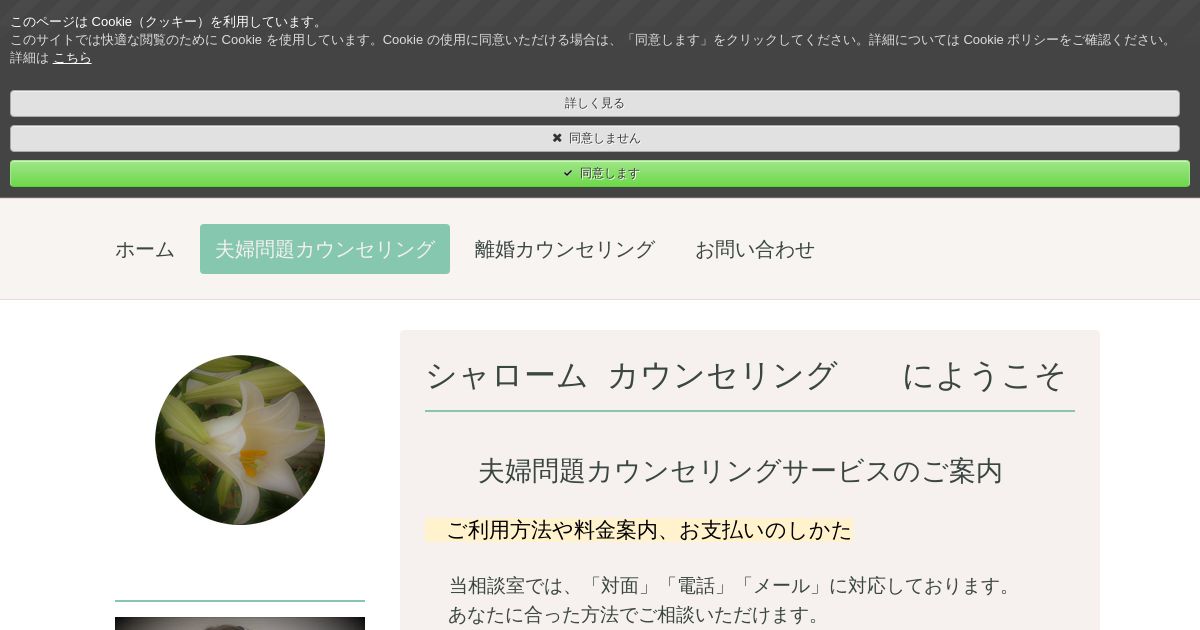
Task: Decline cookies with 同意しません button
Action: point(595,138)
